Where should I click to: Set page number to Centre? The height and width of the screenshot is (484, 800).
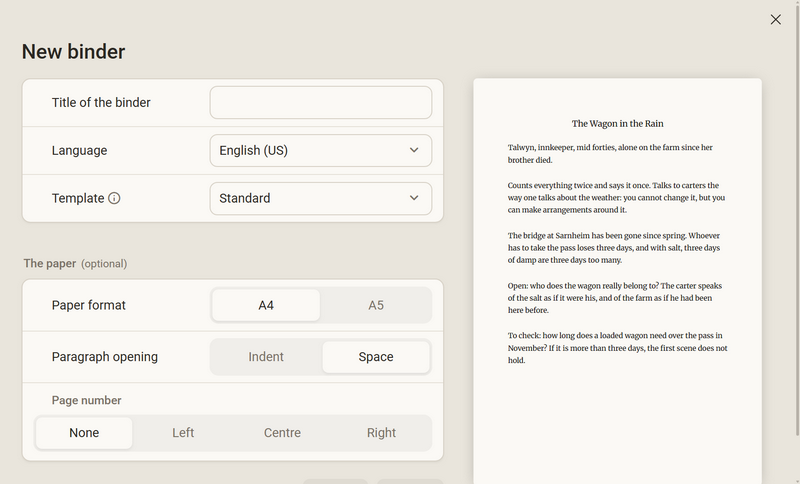282,433
